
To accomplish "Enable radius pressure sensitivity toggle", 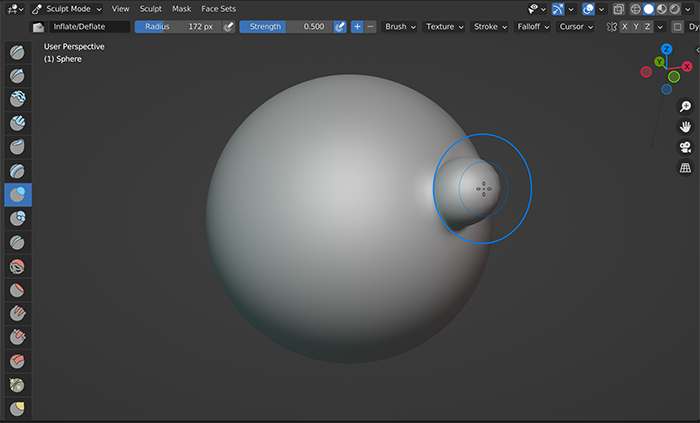I will pos(229,27).
